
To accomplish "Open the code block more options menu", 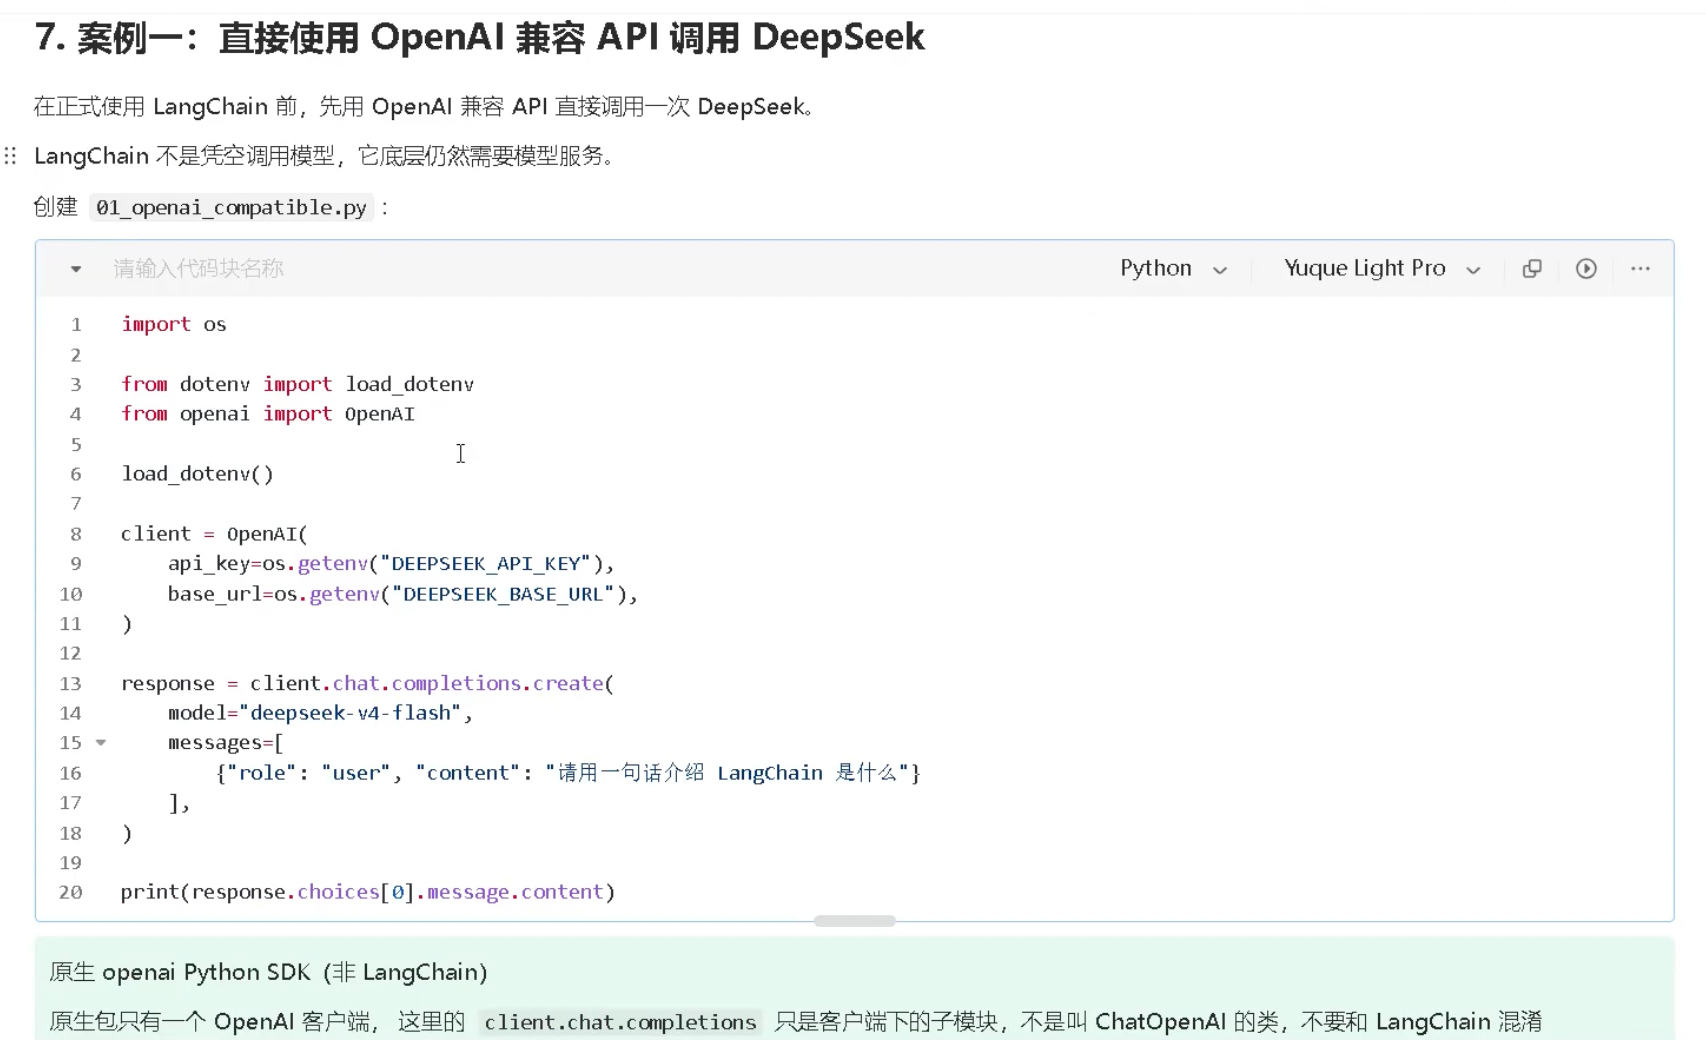I will [1640, 268].
